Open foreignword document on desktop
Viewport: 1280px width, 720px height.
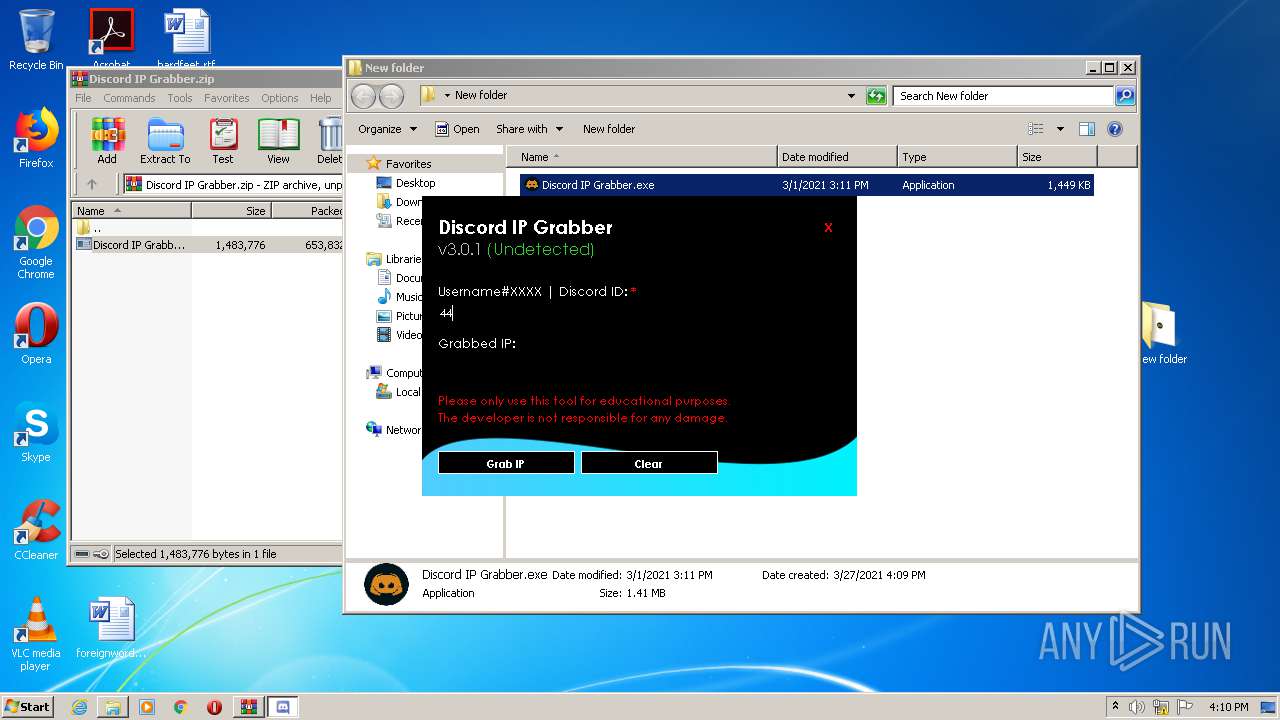coord(111,628)
